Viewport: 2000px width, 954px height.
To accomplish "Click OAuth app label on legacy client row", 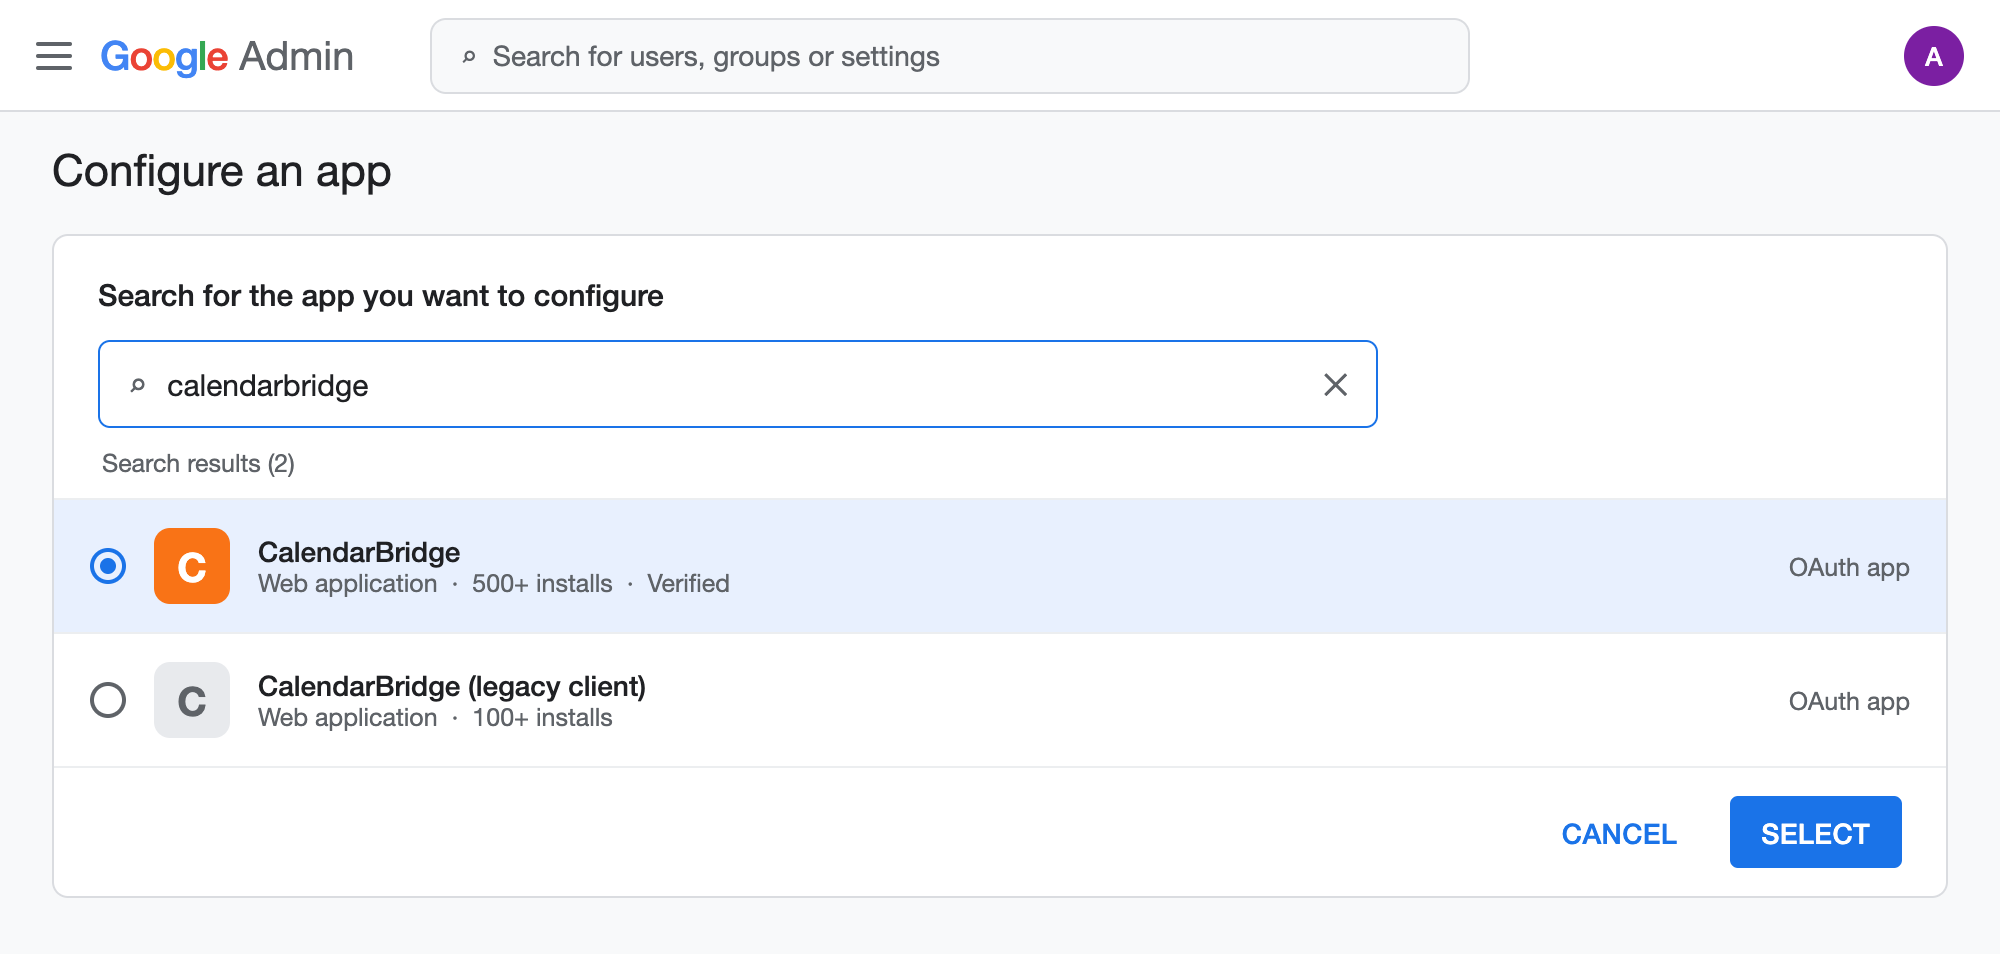I will point(1849,701).
